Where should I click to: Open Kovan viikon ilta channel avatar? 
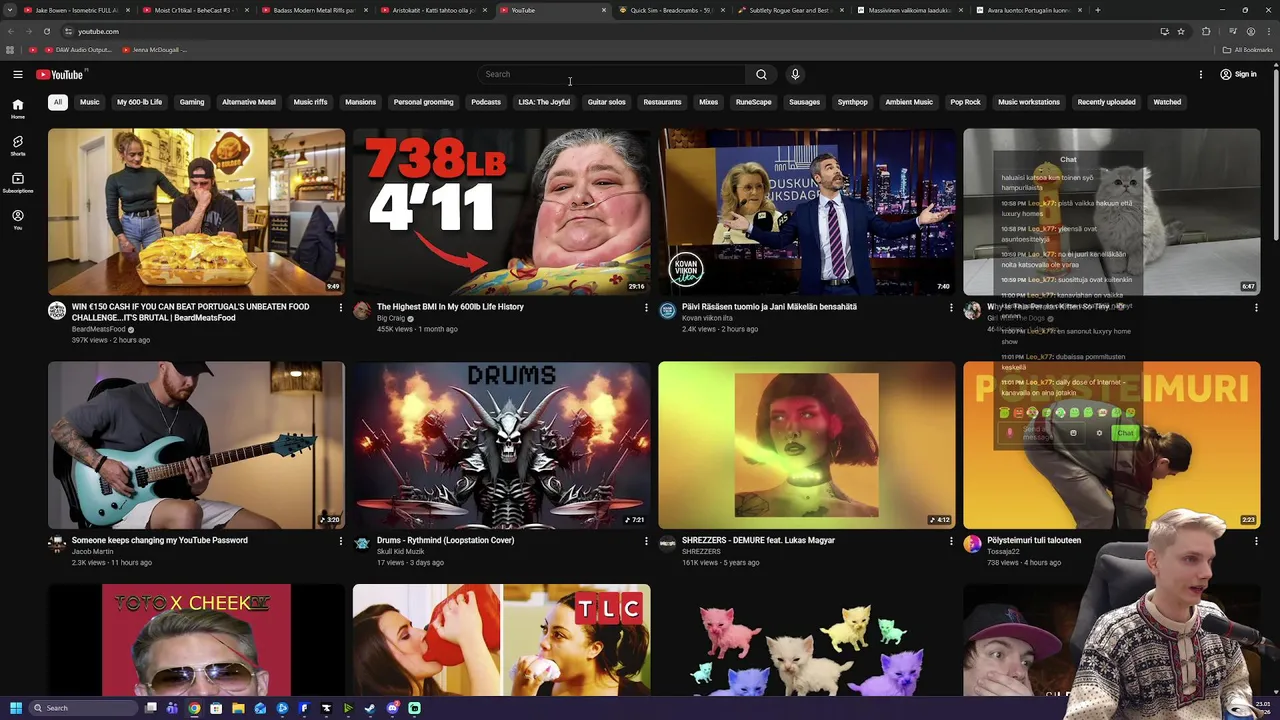click(667, 311)
